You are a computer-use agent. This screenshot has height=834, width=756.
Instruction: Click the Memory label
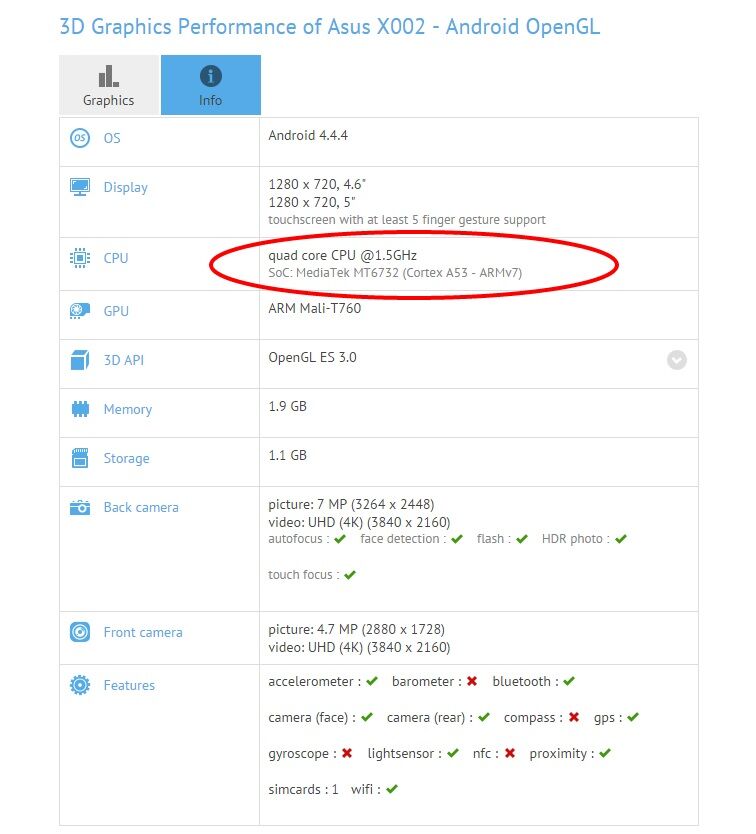(128, 410)
